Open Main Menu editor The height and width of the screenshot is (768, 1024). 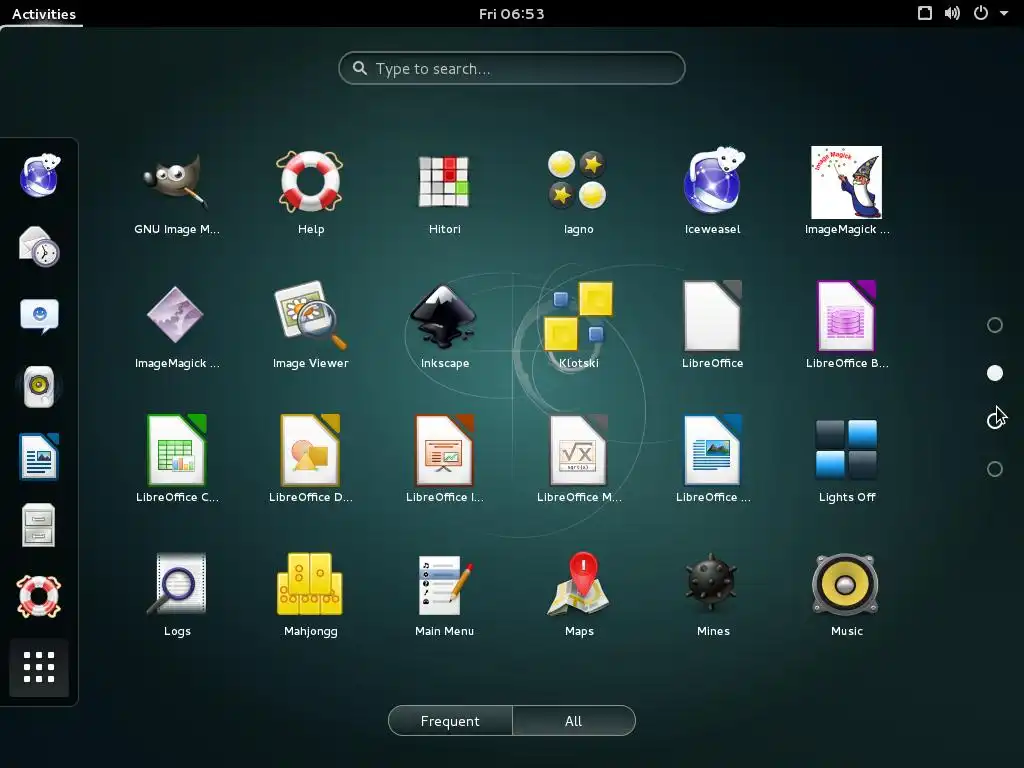coord(444,594)
